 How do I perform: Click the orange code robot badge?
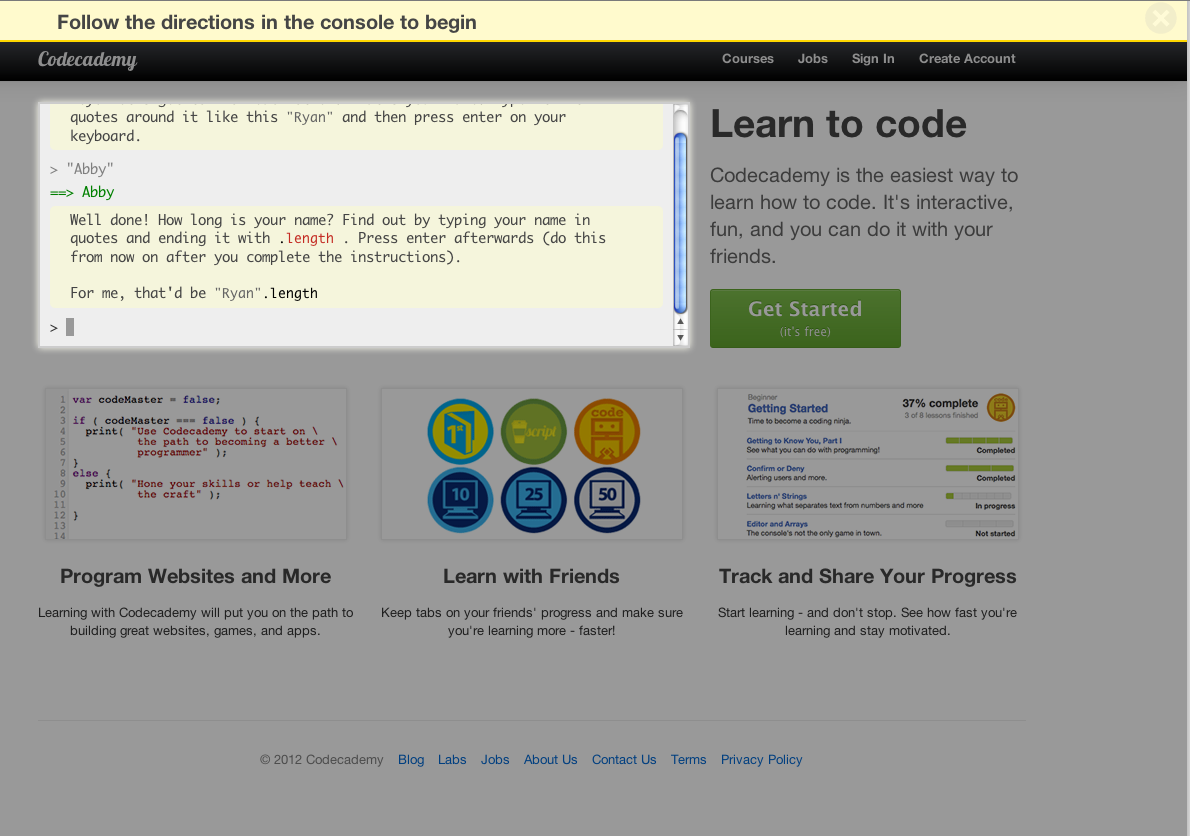(607, 432)
